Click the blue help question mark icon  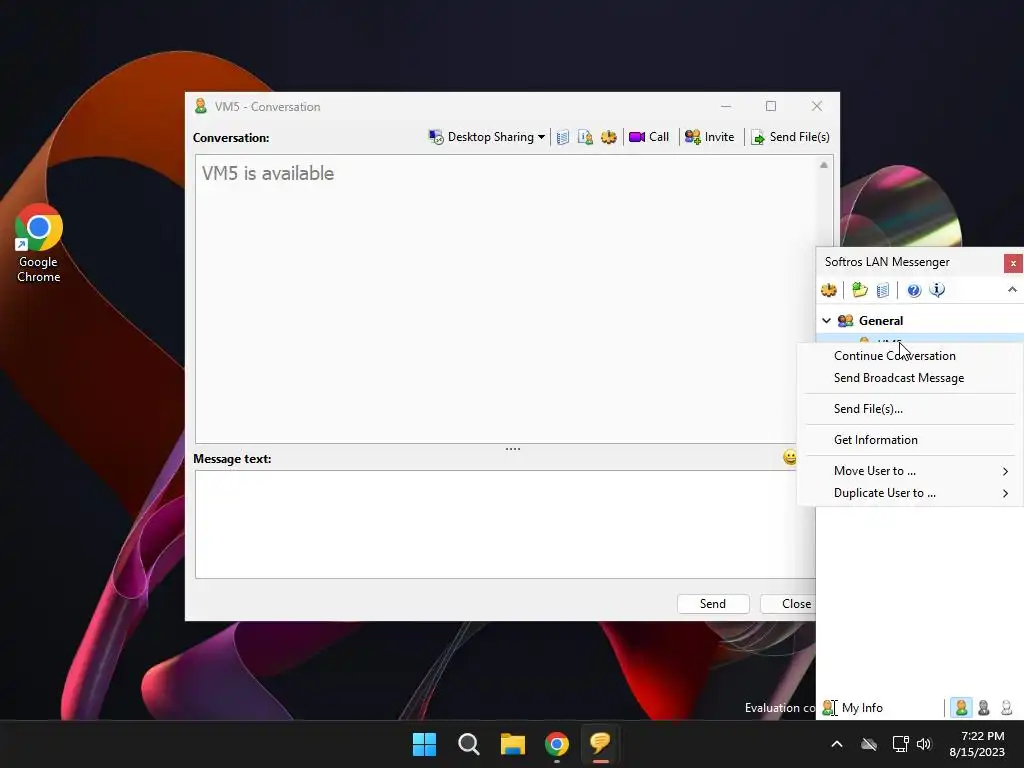point(914,290)
